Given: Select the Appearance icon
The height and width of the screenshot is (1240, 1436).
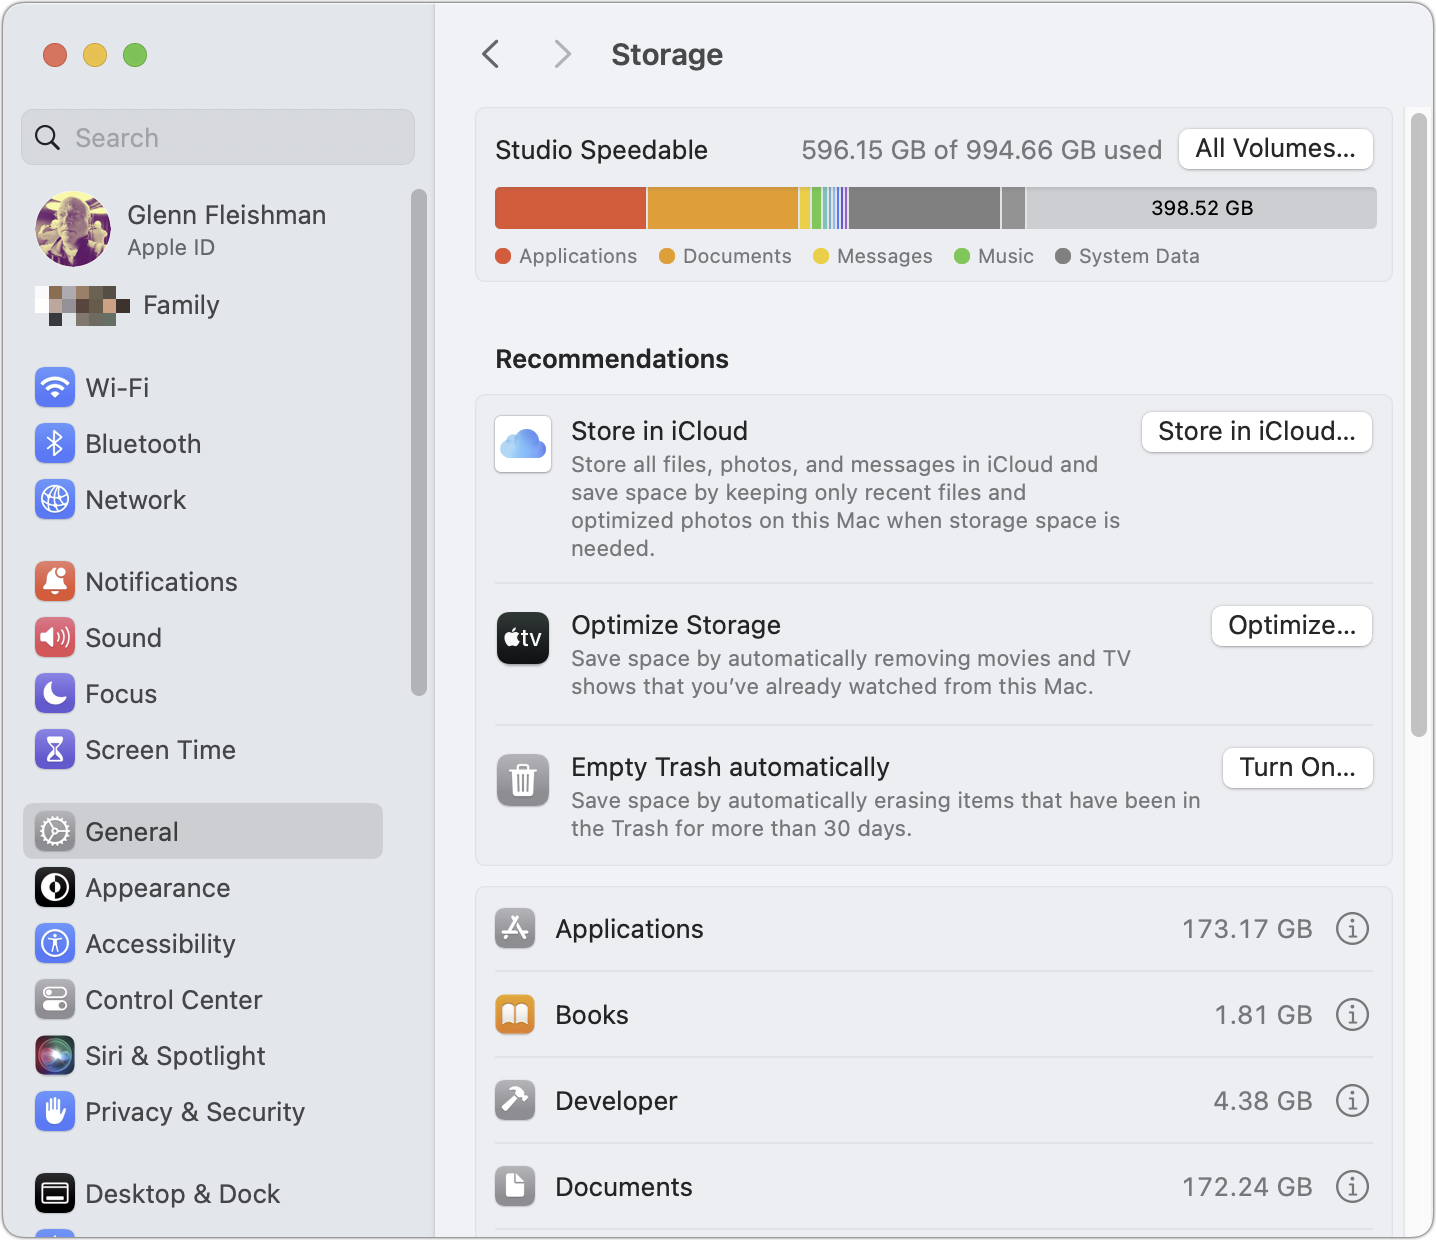Looking at the screenshot, I should pyautogui.click(x=55, y=887).
